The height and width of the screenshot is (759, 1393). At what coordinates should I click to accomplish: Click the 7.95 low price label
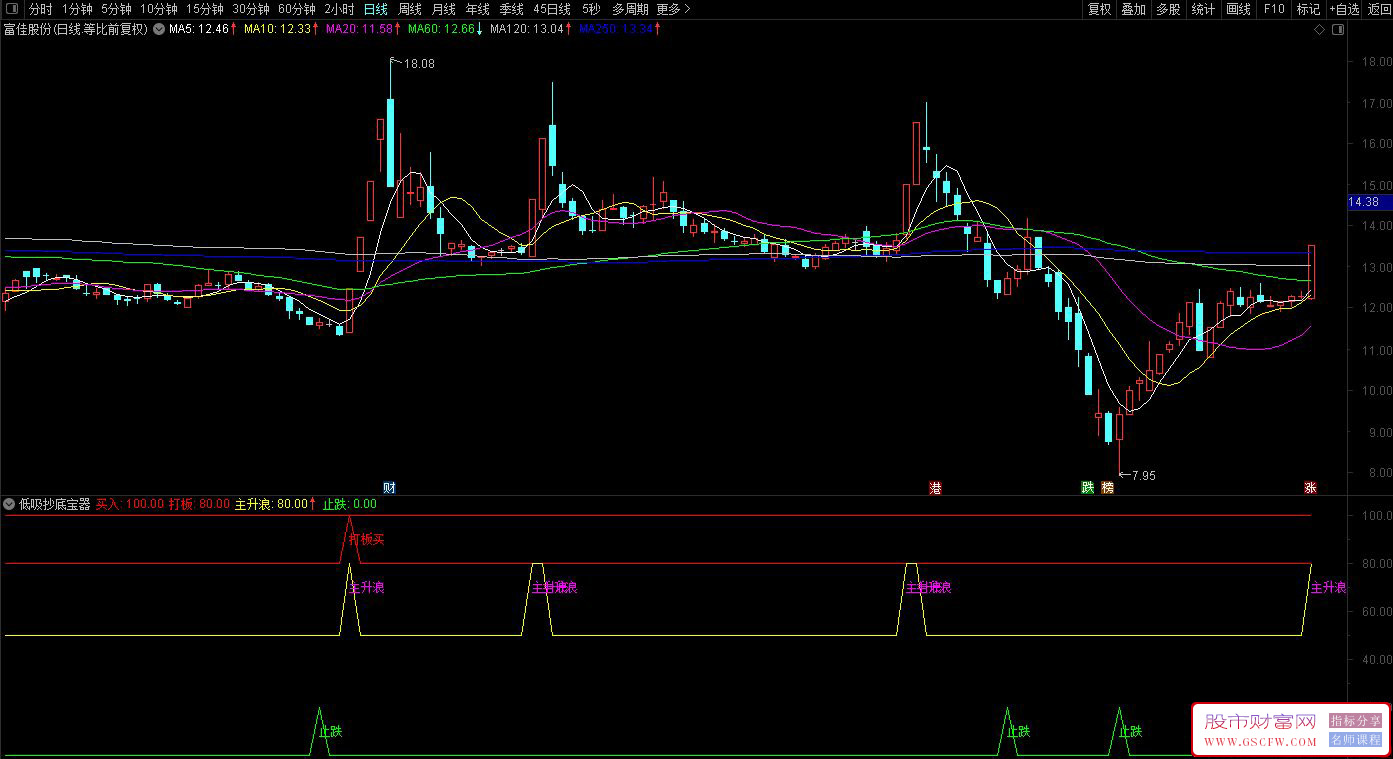pyautogui.click(x=1143, y=476)
